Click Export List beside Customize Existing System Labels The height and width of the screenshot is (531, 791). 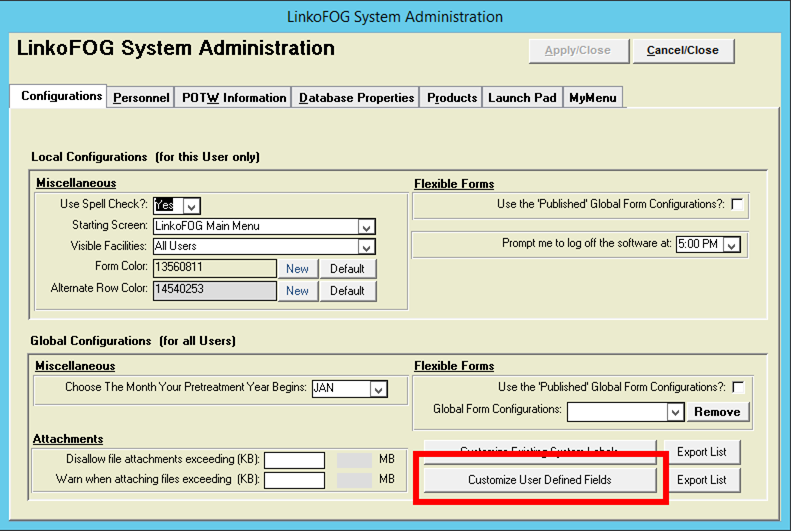click(x=702, y=452)
